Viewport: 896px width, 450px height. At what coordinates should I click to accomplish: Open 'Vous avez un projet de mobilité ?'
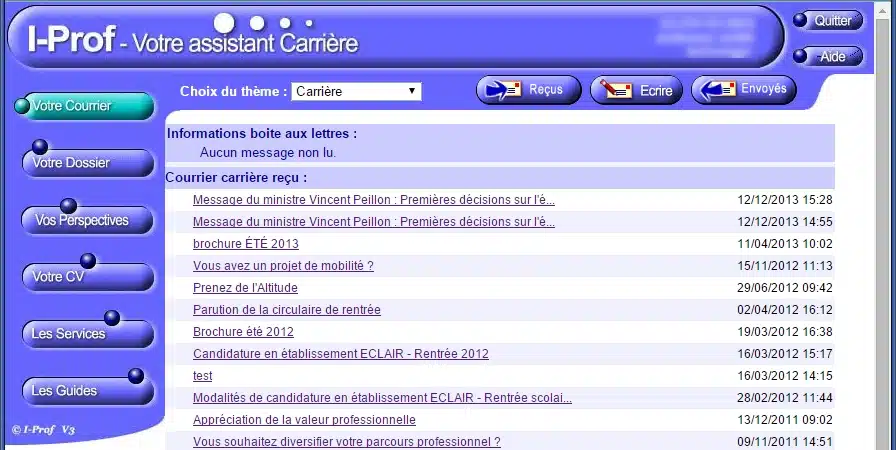[x=283, y=266]
